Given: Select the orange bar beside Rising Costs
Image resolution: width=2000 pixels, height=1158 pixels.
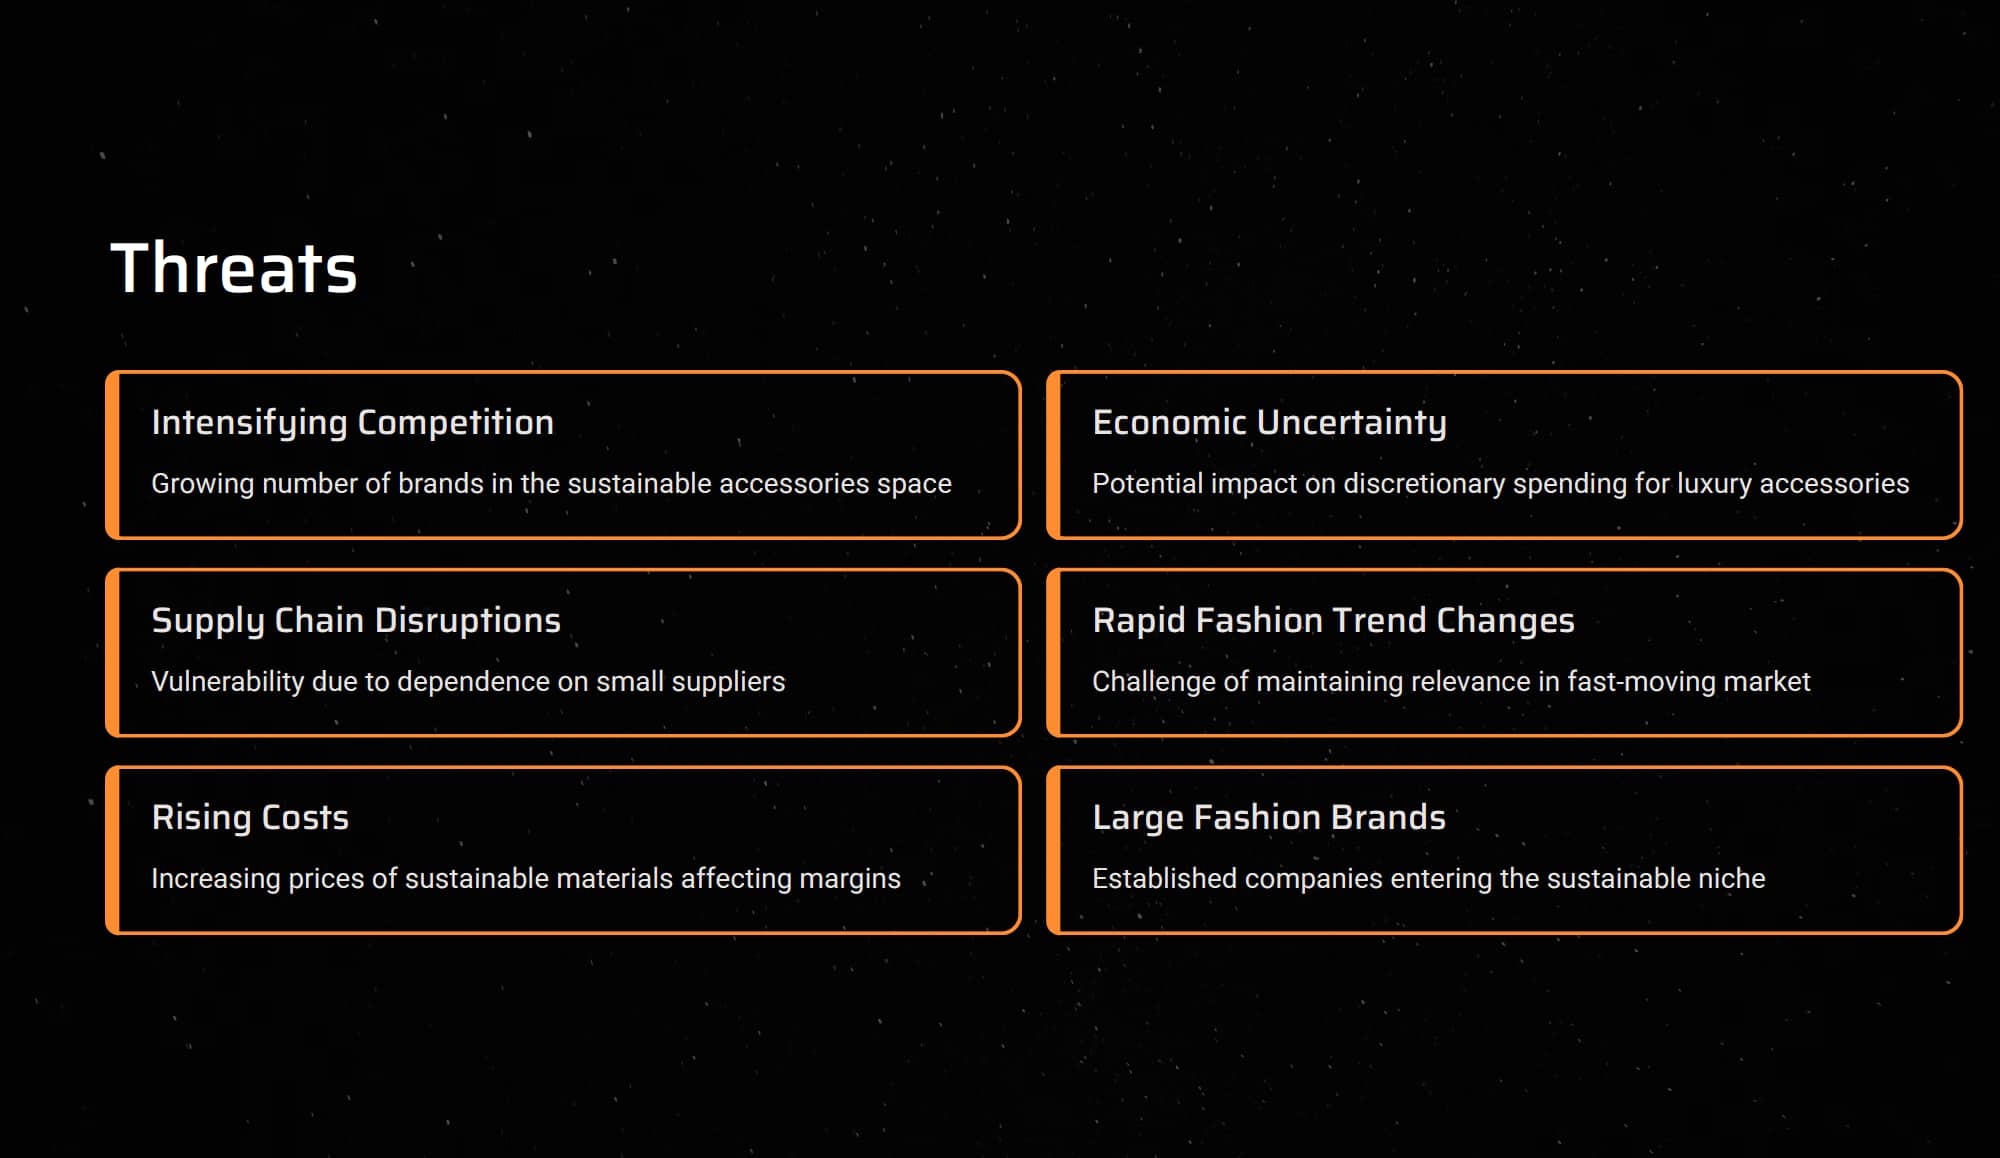Looking at the screenshot, I should tap(113, 850).
